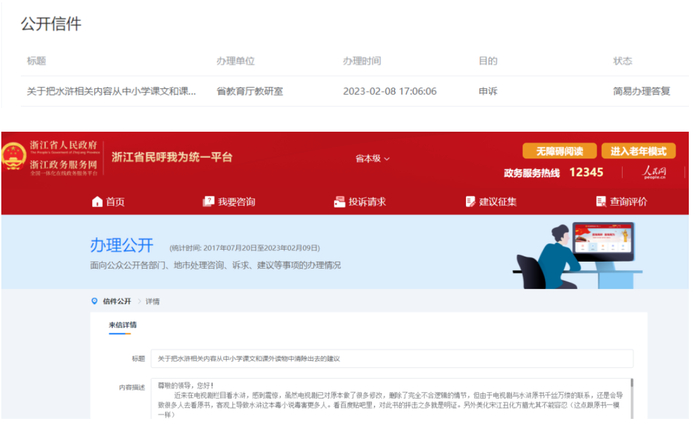Click the 状态 column header
Viewport: 700px width, 427px height.
622,61
